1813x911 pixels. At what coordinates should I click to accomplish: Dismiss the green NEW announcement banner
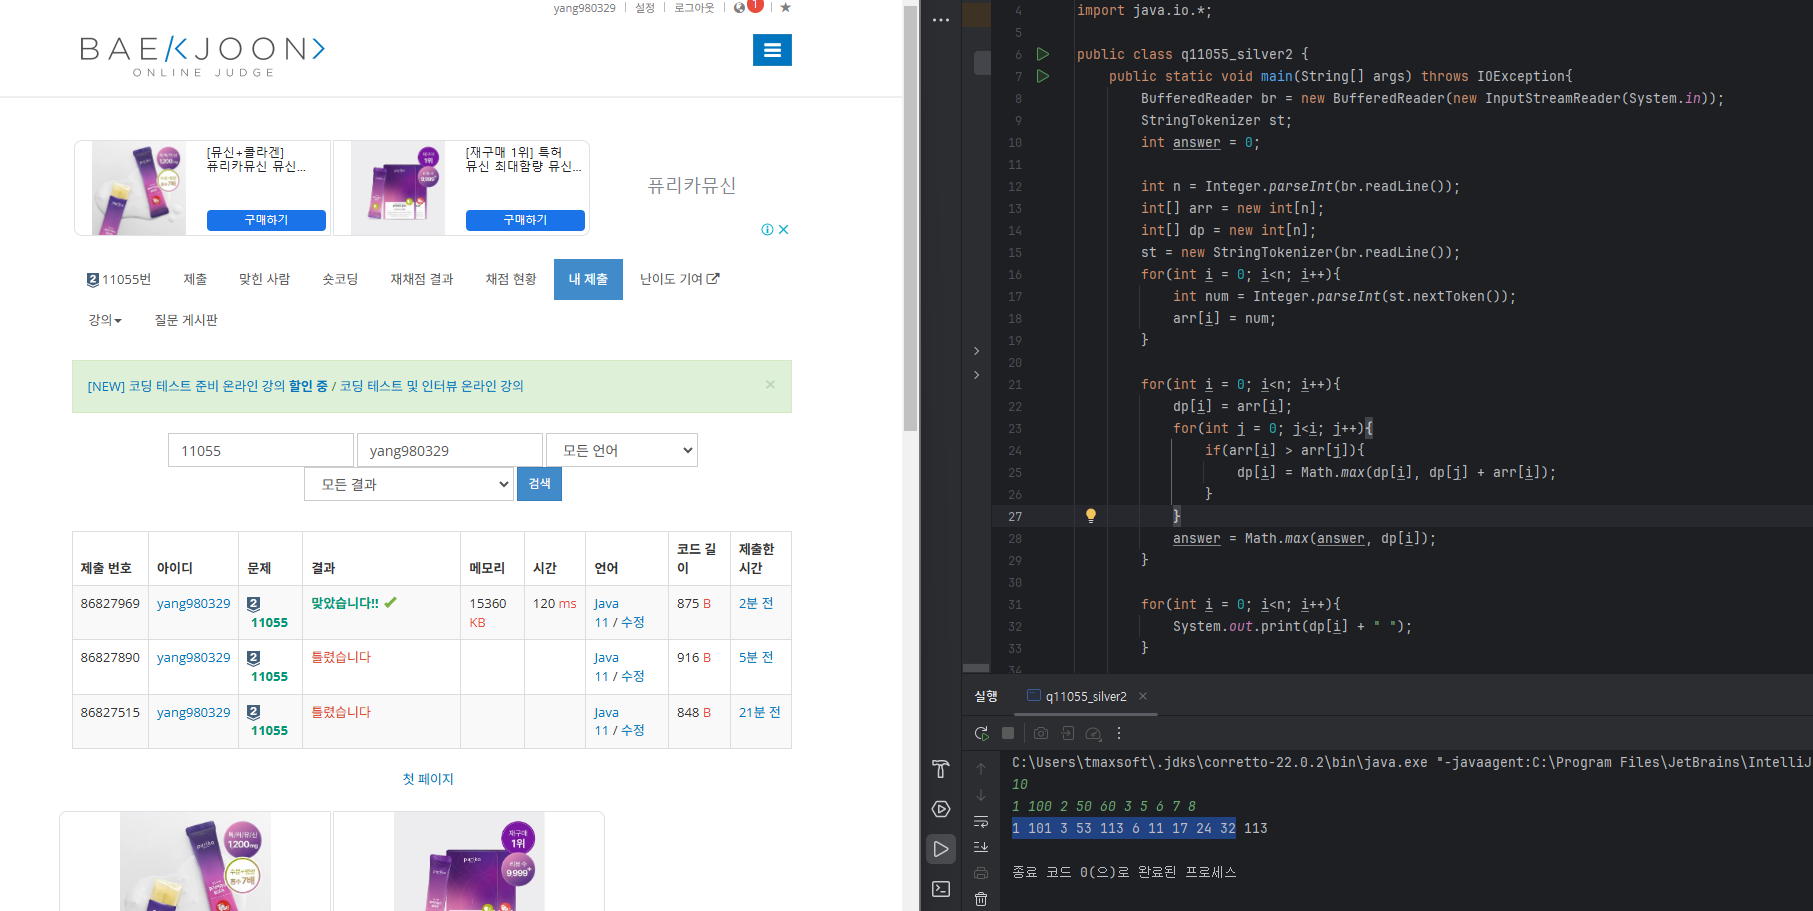tap(770, 384)
